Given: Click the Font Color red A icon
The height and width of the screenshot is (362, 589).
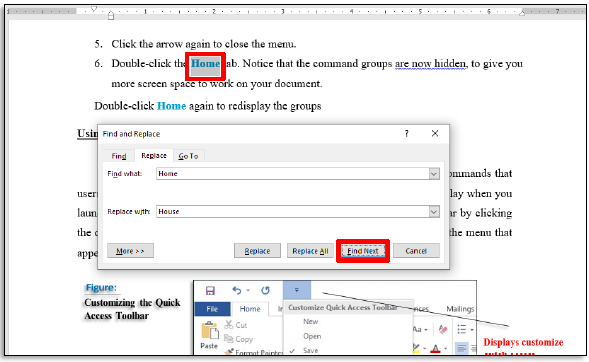Looking at the screenshot, I should [x=435, y=349].
